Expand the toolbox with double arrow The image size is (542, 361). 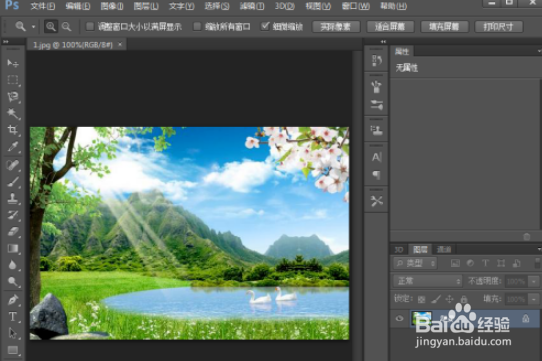(6, 41)
